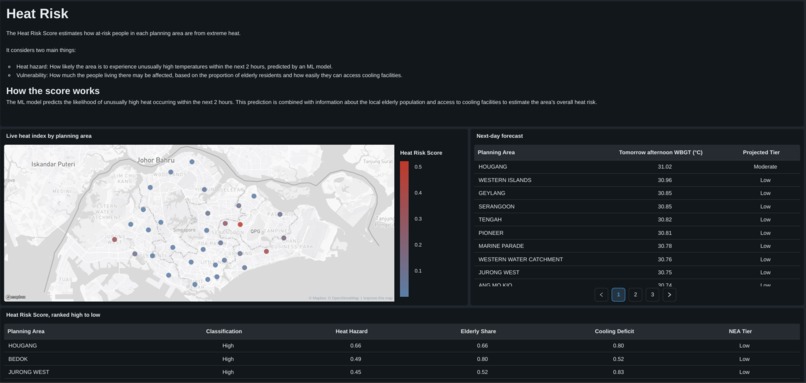
Task: Click Jurong West's 0.45 heat hazard value
Action: 355,372
